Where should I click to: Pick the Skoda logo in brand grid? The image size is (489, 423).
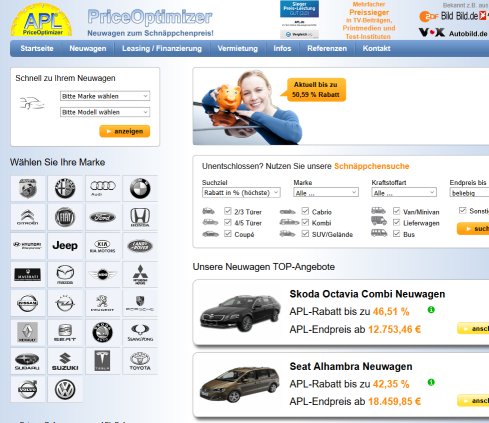click(103, 332)
